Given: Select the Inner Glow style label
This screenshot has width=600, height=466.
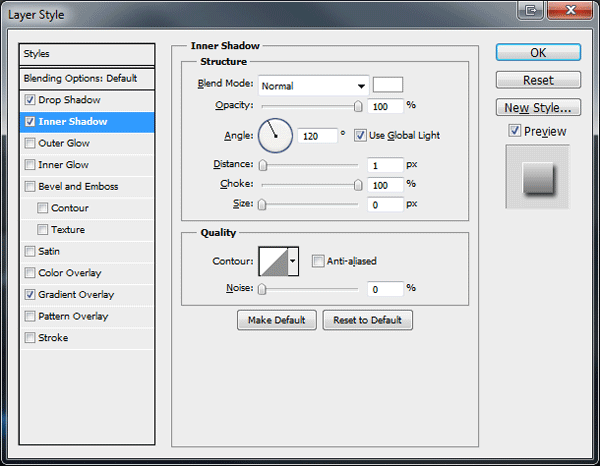Looking at the screenshot, I should (x=64, y=165).
